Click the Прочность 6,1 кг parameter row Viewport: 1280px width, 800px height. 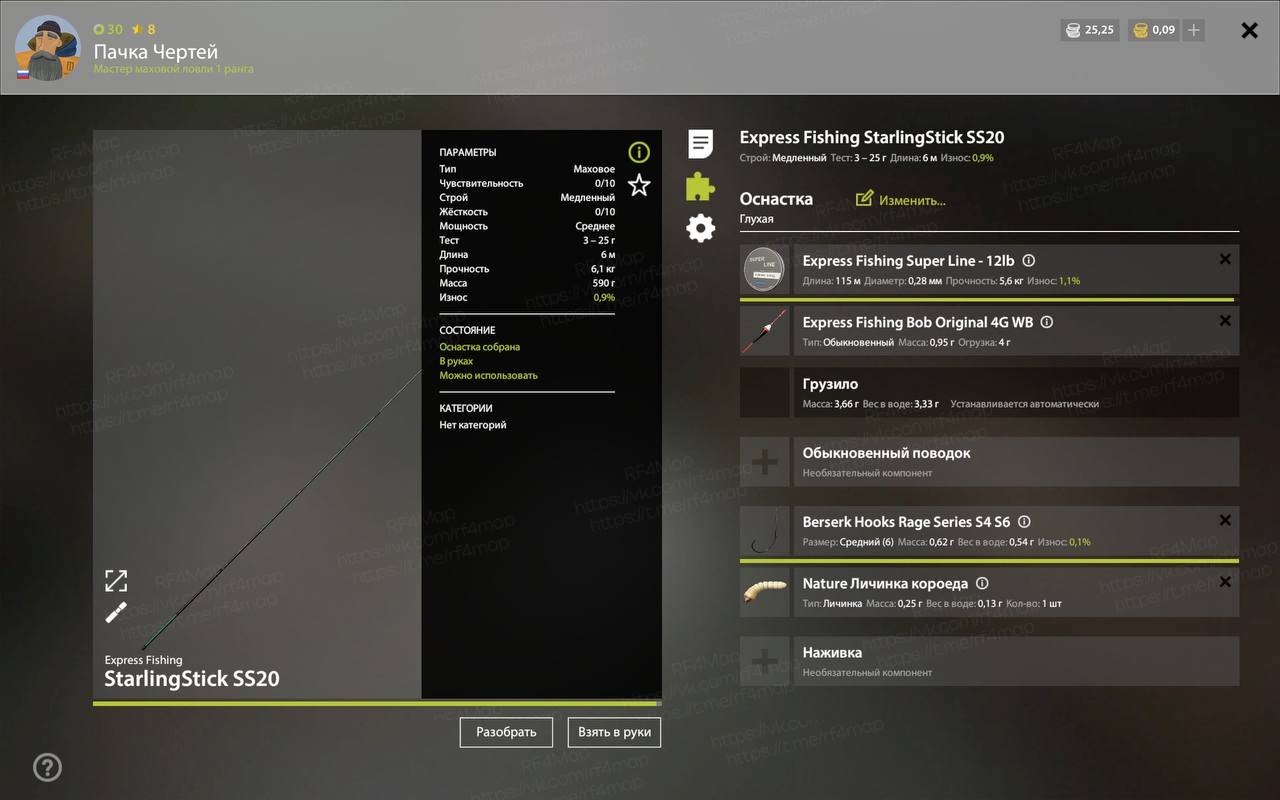527,269
